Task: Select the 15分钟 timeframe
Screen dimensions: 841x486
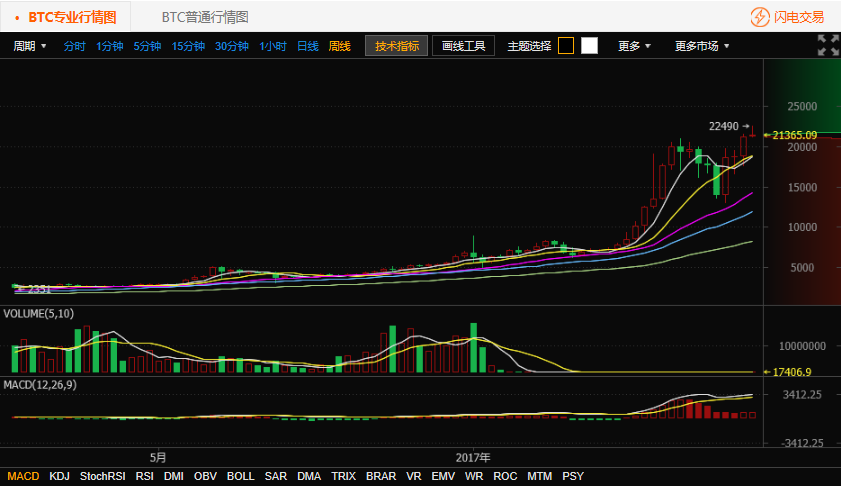Action: click(x=188, y=46)
